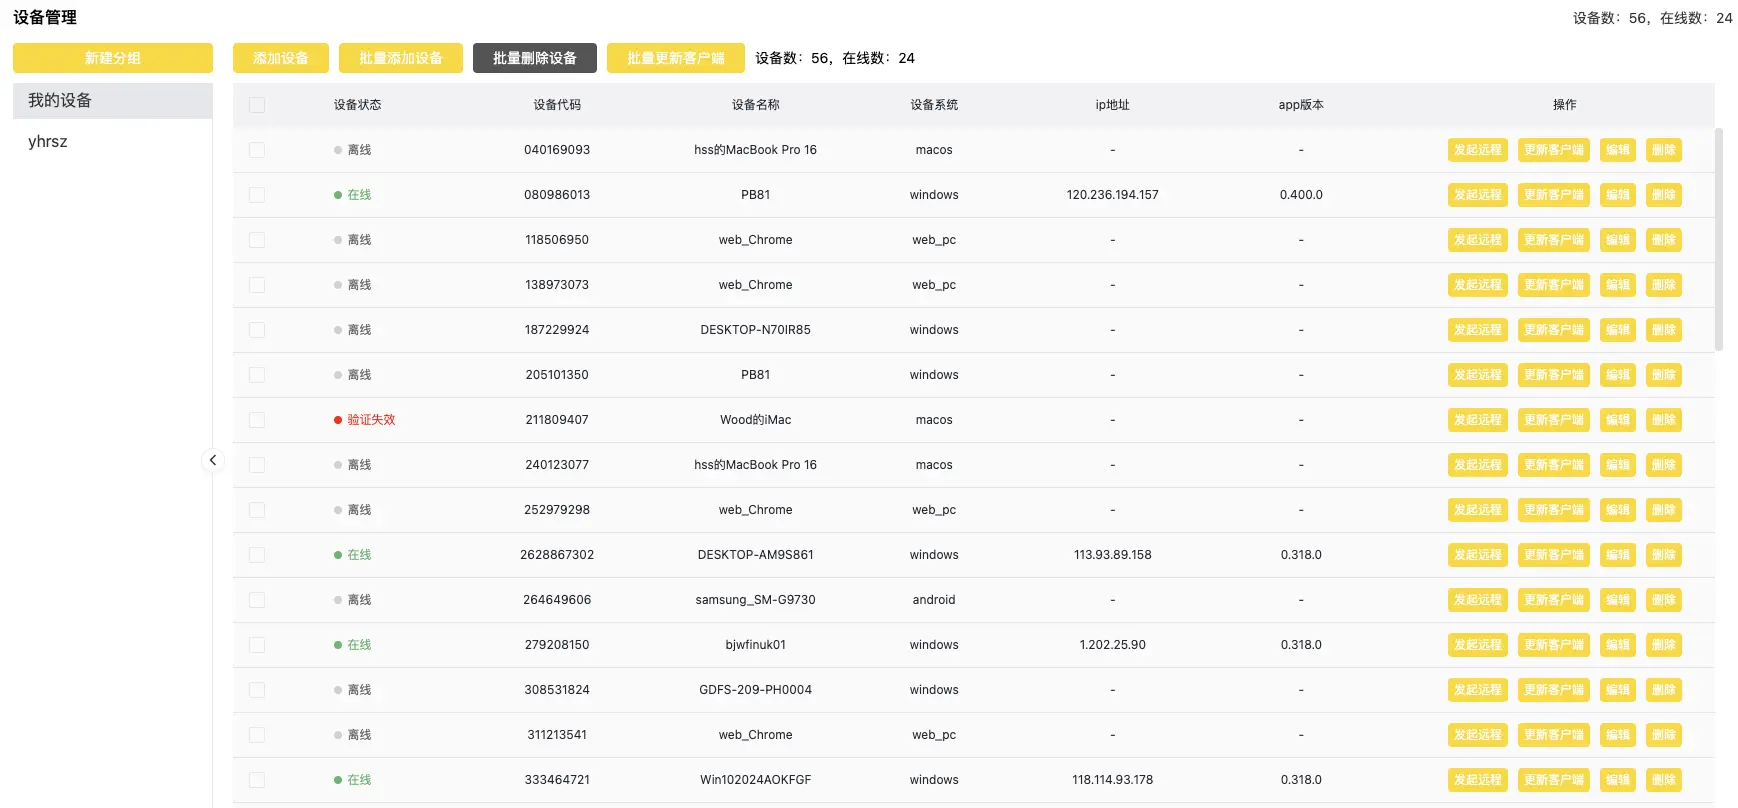Start remote (发起远程) for device 080986013
1738x808 pixels.
click(1477, 195)
